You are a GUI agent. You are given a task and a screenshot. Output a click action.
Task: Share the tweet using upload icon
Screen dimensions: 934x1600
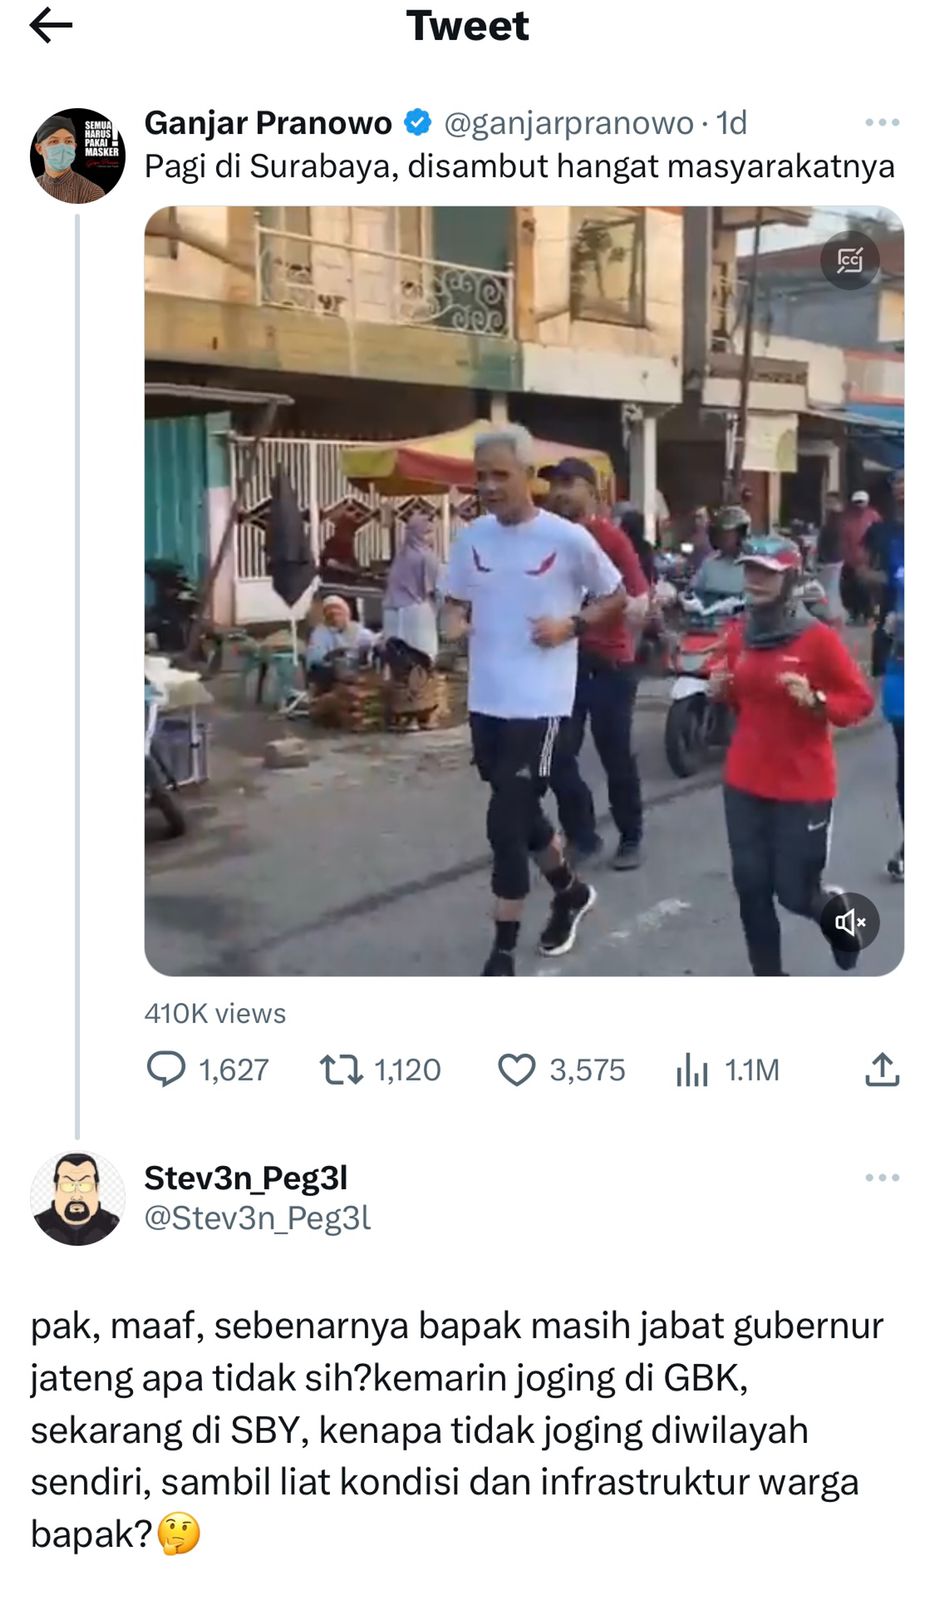coord(882,1069)
